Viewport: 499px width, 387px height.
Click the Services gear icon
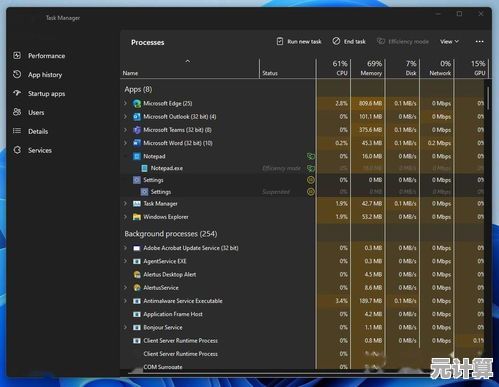17,150
